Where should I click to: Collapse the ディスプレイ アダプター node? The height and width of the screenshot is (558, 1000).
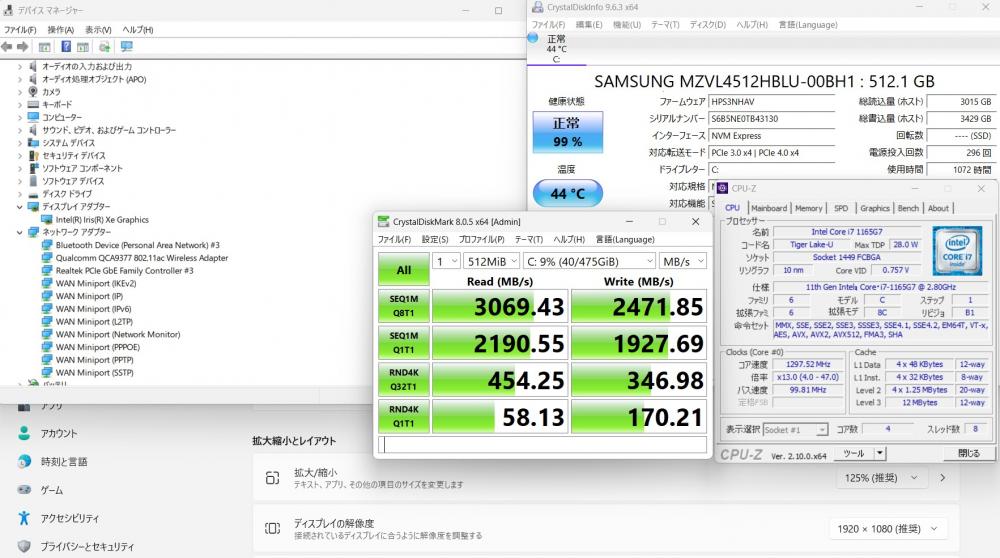point(19,207)
